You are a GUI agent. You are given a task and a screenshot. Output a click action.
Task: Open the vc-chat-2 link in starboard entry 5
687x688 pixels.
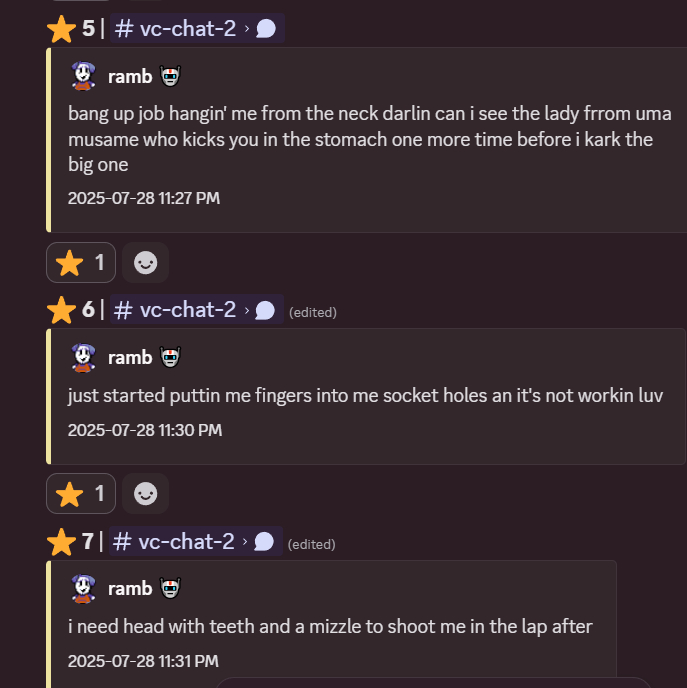[176, 28]
